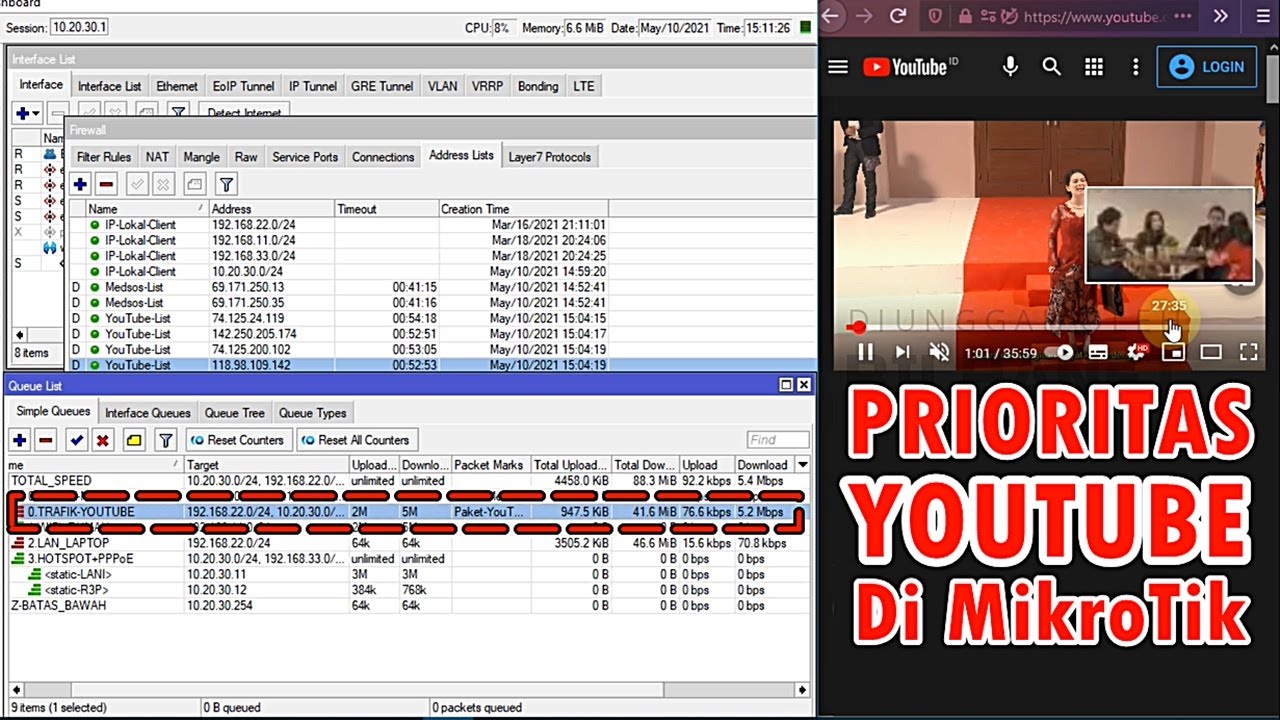1280x720 pixels.
Task: Skip to the next YouTube video
Action: click(x=903, y=352)
